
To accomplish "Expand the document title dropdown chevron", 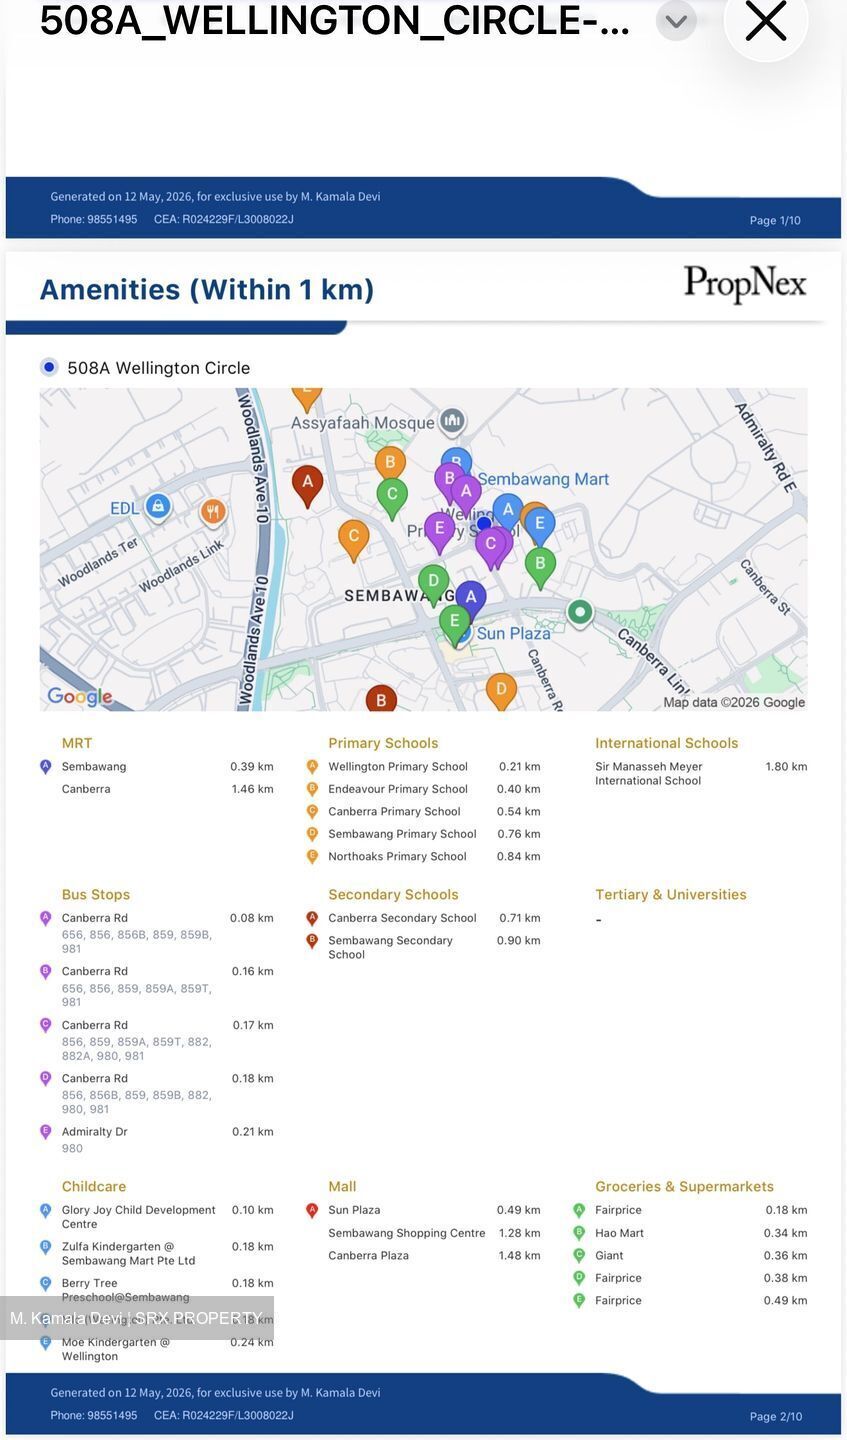I will coord(676,21).
